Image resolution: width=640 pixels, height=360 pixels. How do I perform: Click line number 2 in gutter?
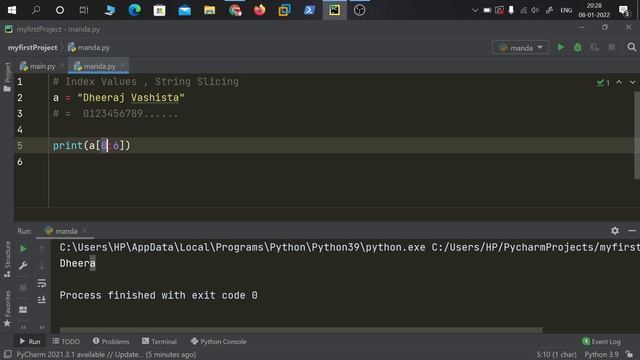pyautogui.click(x=20, y=98)
